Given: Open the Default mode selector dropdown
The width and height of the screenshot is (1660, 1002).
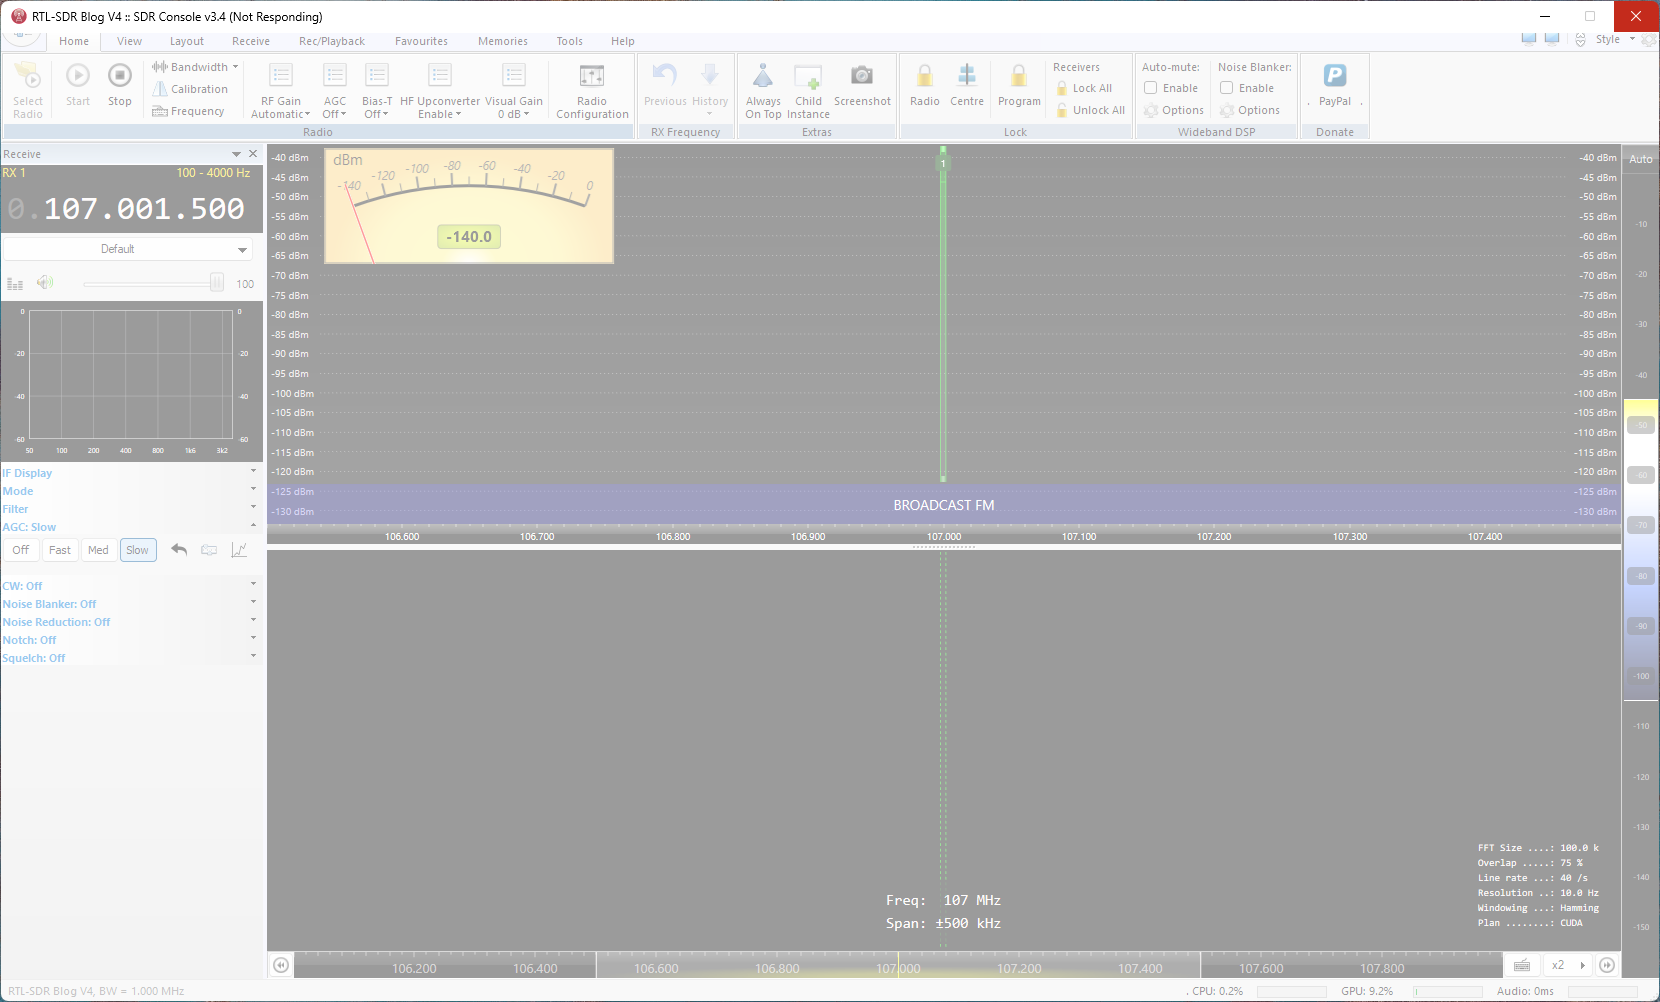Looking at the screenshot, I should (x=128, y=248).
